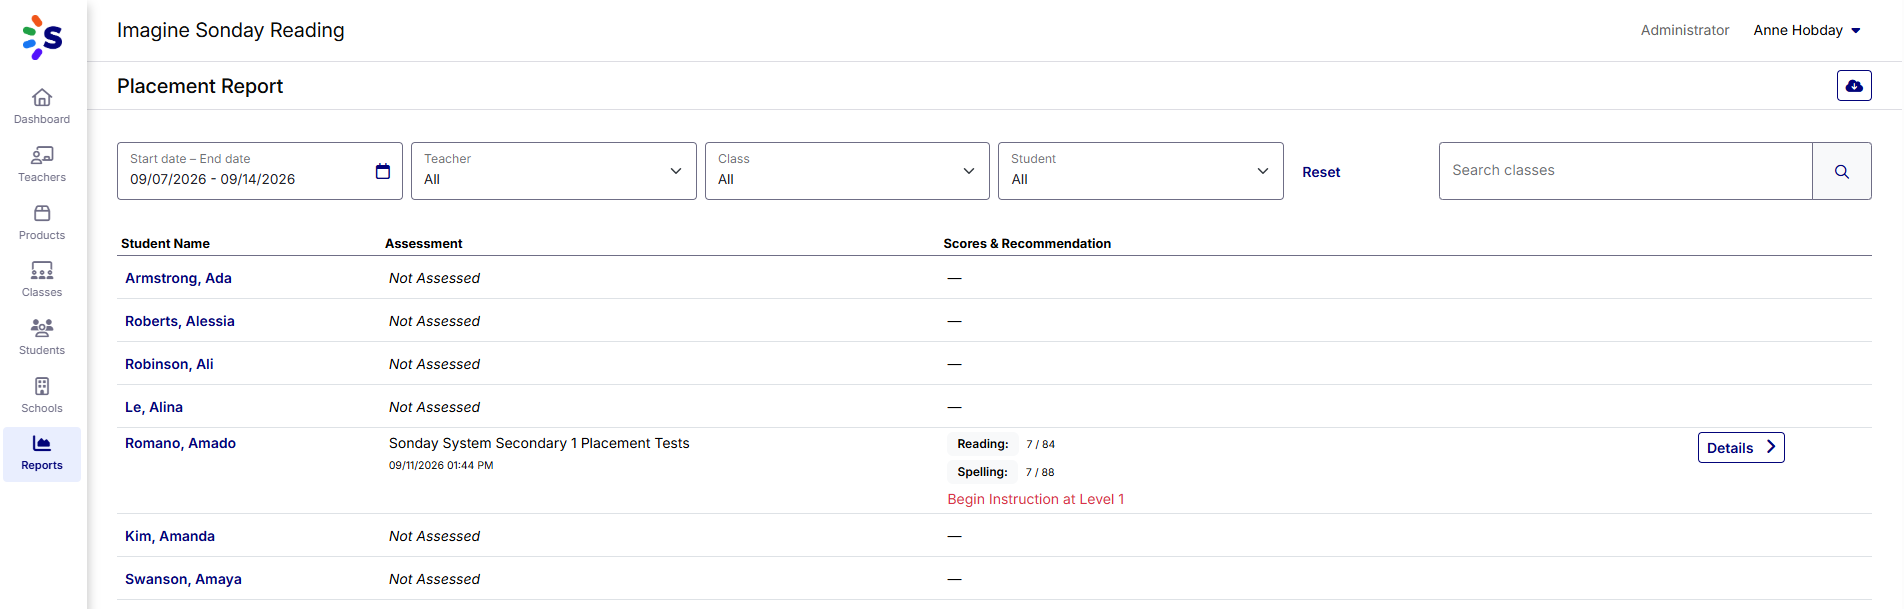This screenshot has height=609, width=1904.
Task: Open the Schools sidebar icon
Action: 42,386
